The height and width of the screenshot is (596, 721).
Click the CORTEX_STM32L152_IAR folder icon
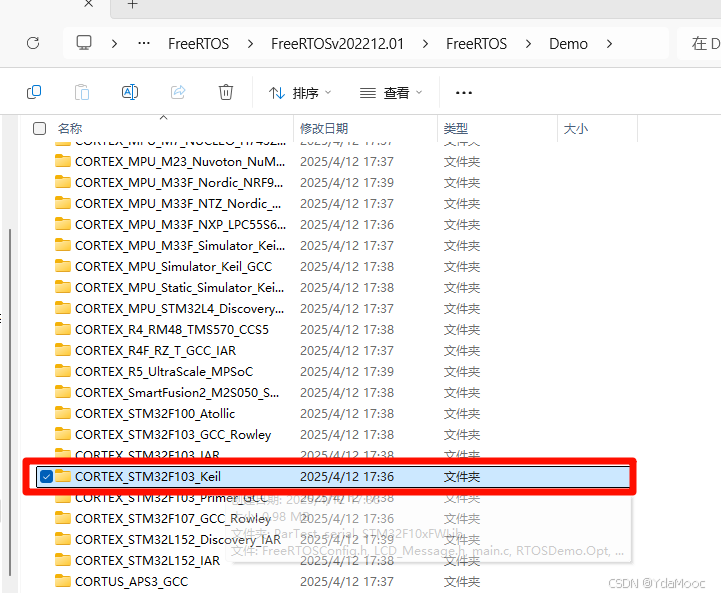(63, 560)
